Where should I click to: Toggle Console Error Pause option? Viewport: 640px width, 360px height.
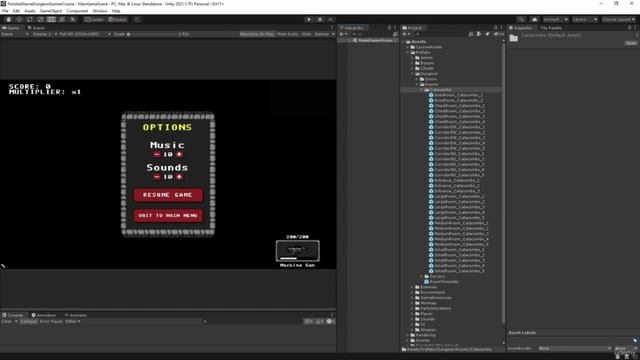click(51, 322)
